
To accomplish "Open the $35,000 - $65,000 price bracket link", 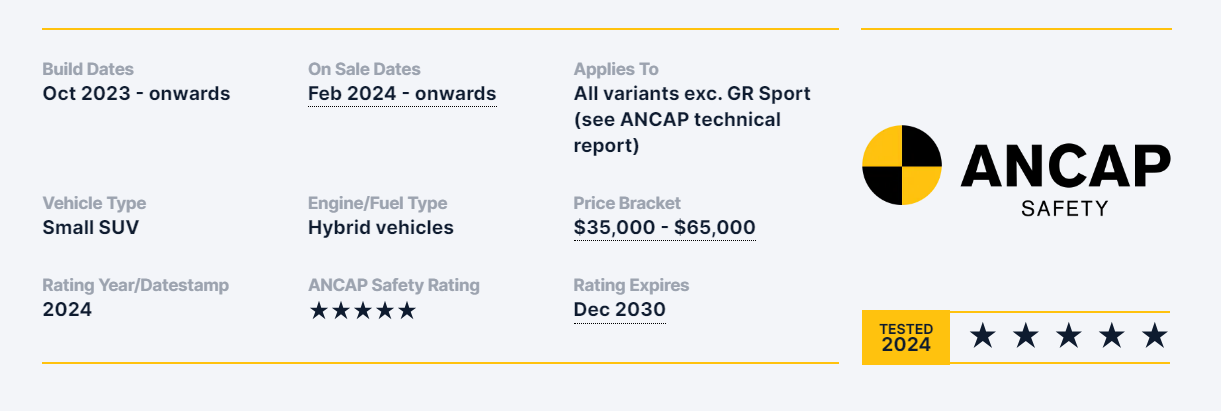I will 664,228.
